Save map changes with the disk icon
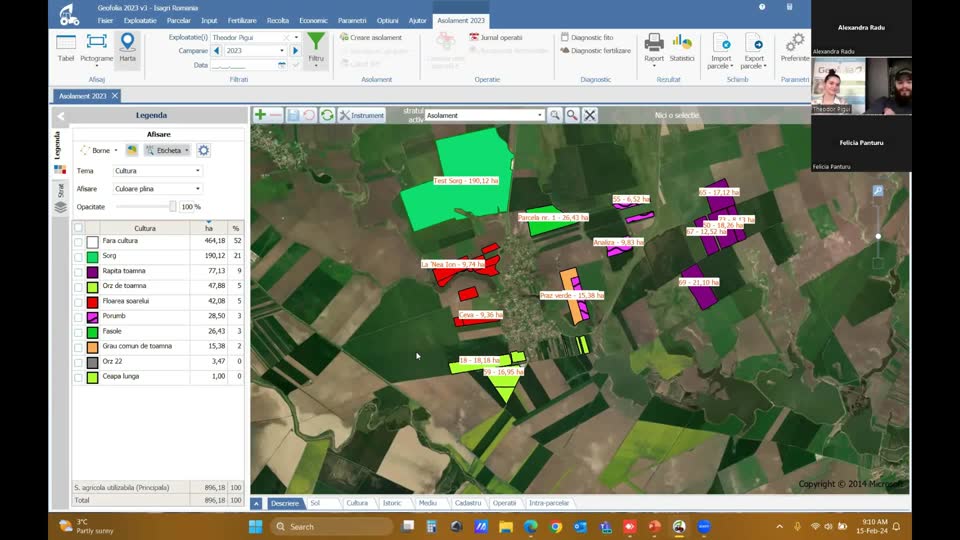The width and height of the screenshot is (960, 540). click(293, 115)
